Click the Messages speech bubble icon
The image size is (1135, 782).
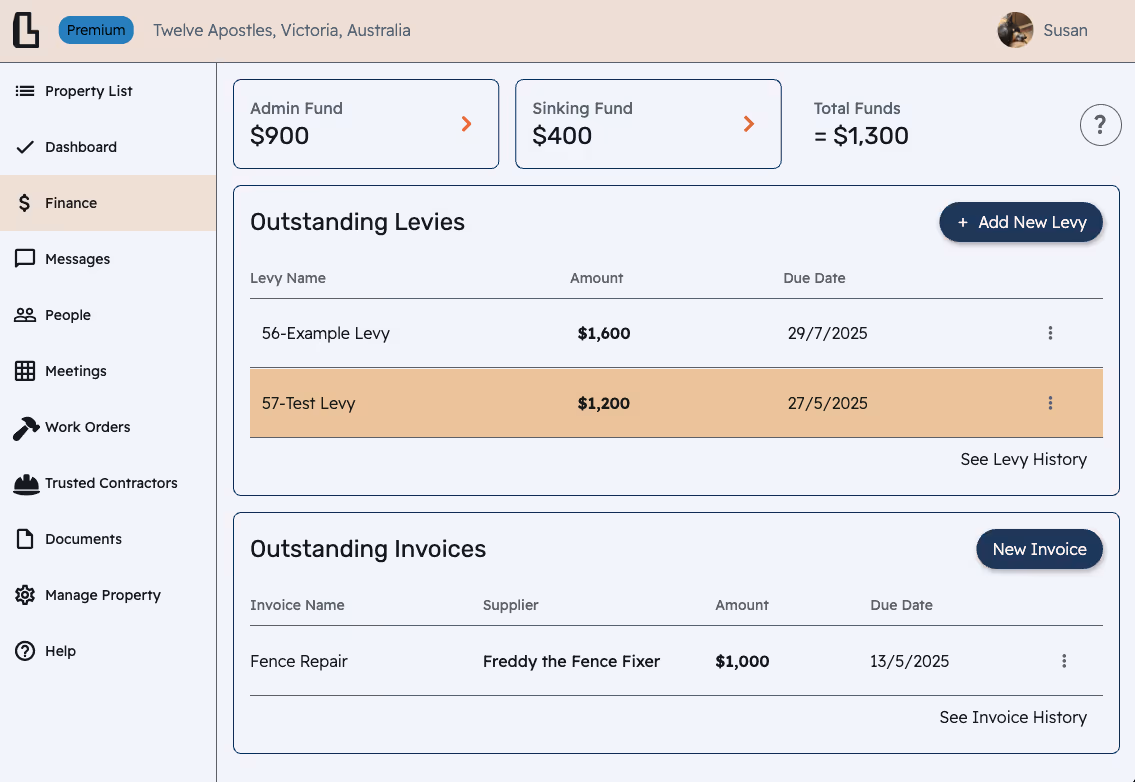coord(25,258)
